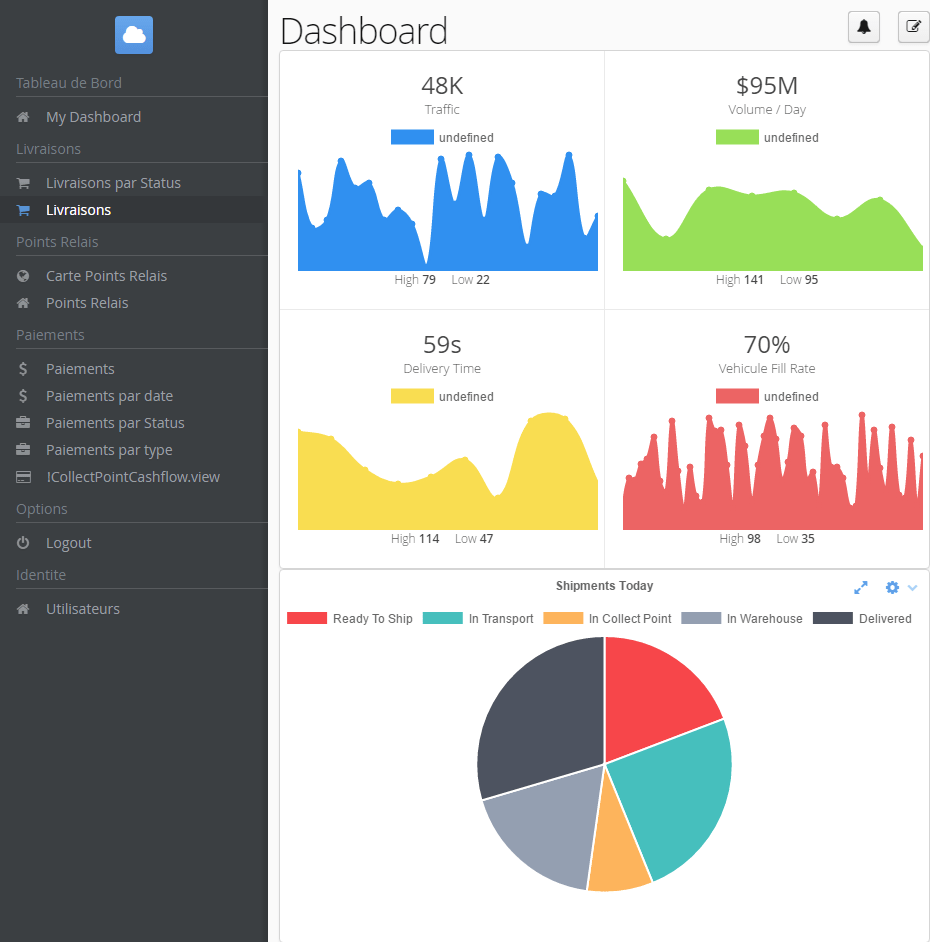Click the 48K Traffic value
Image resolution: width=930 pixels, height=942 pixels.
(x=442, y=86)
